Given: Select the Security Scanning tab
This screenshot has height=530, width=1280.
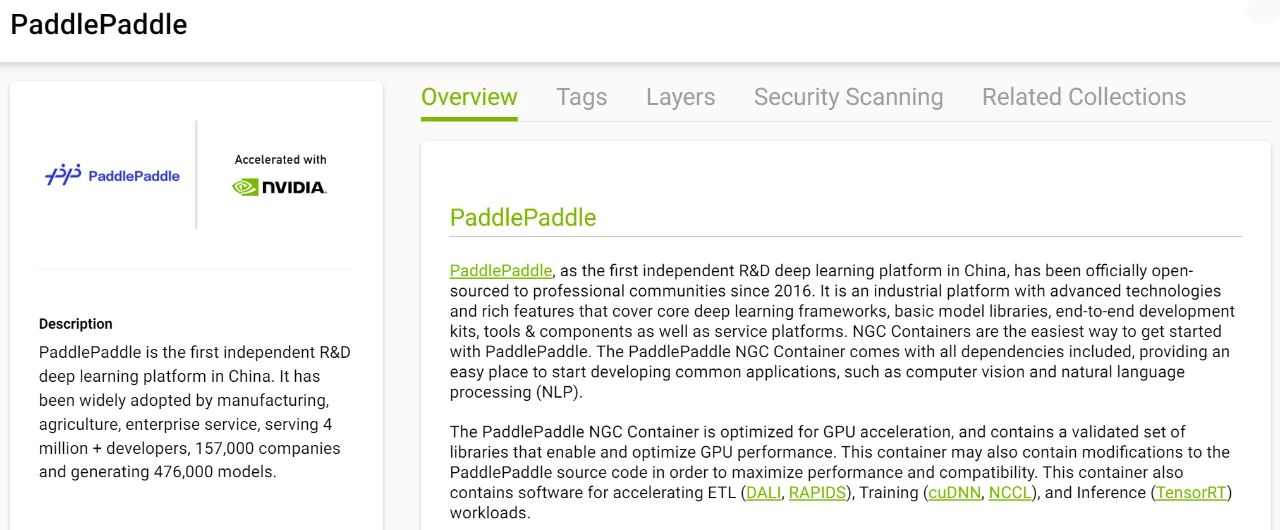Looking at the screenshot, I should (x=848, y=97).
